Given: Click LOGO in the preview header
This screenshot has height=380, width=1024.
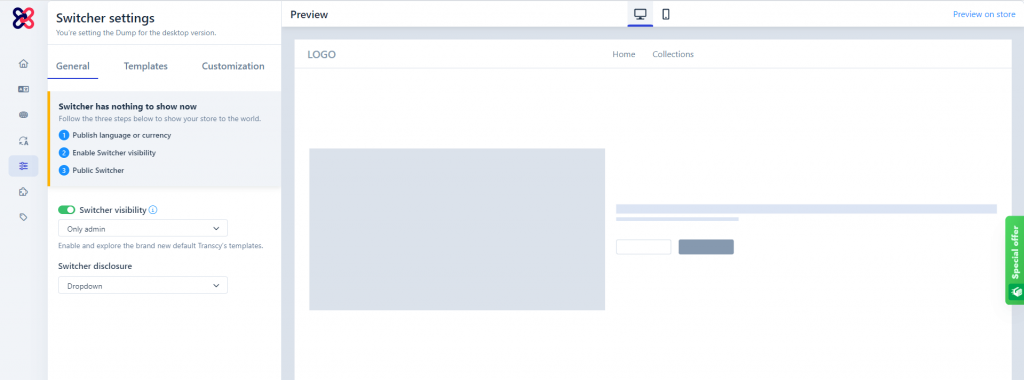Looking at the screenshot, I should (x=321, y=55).
